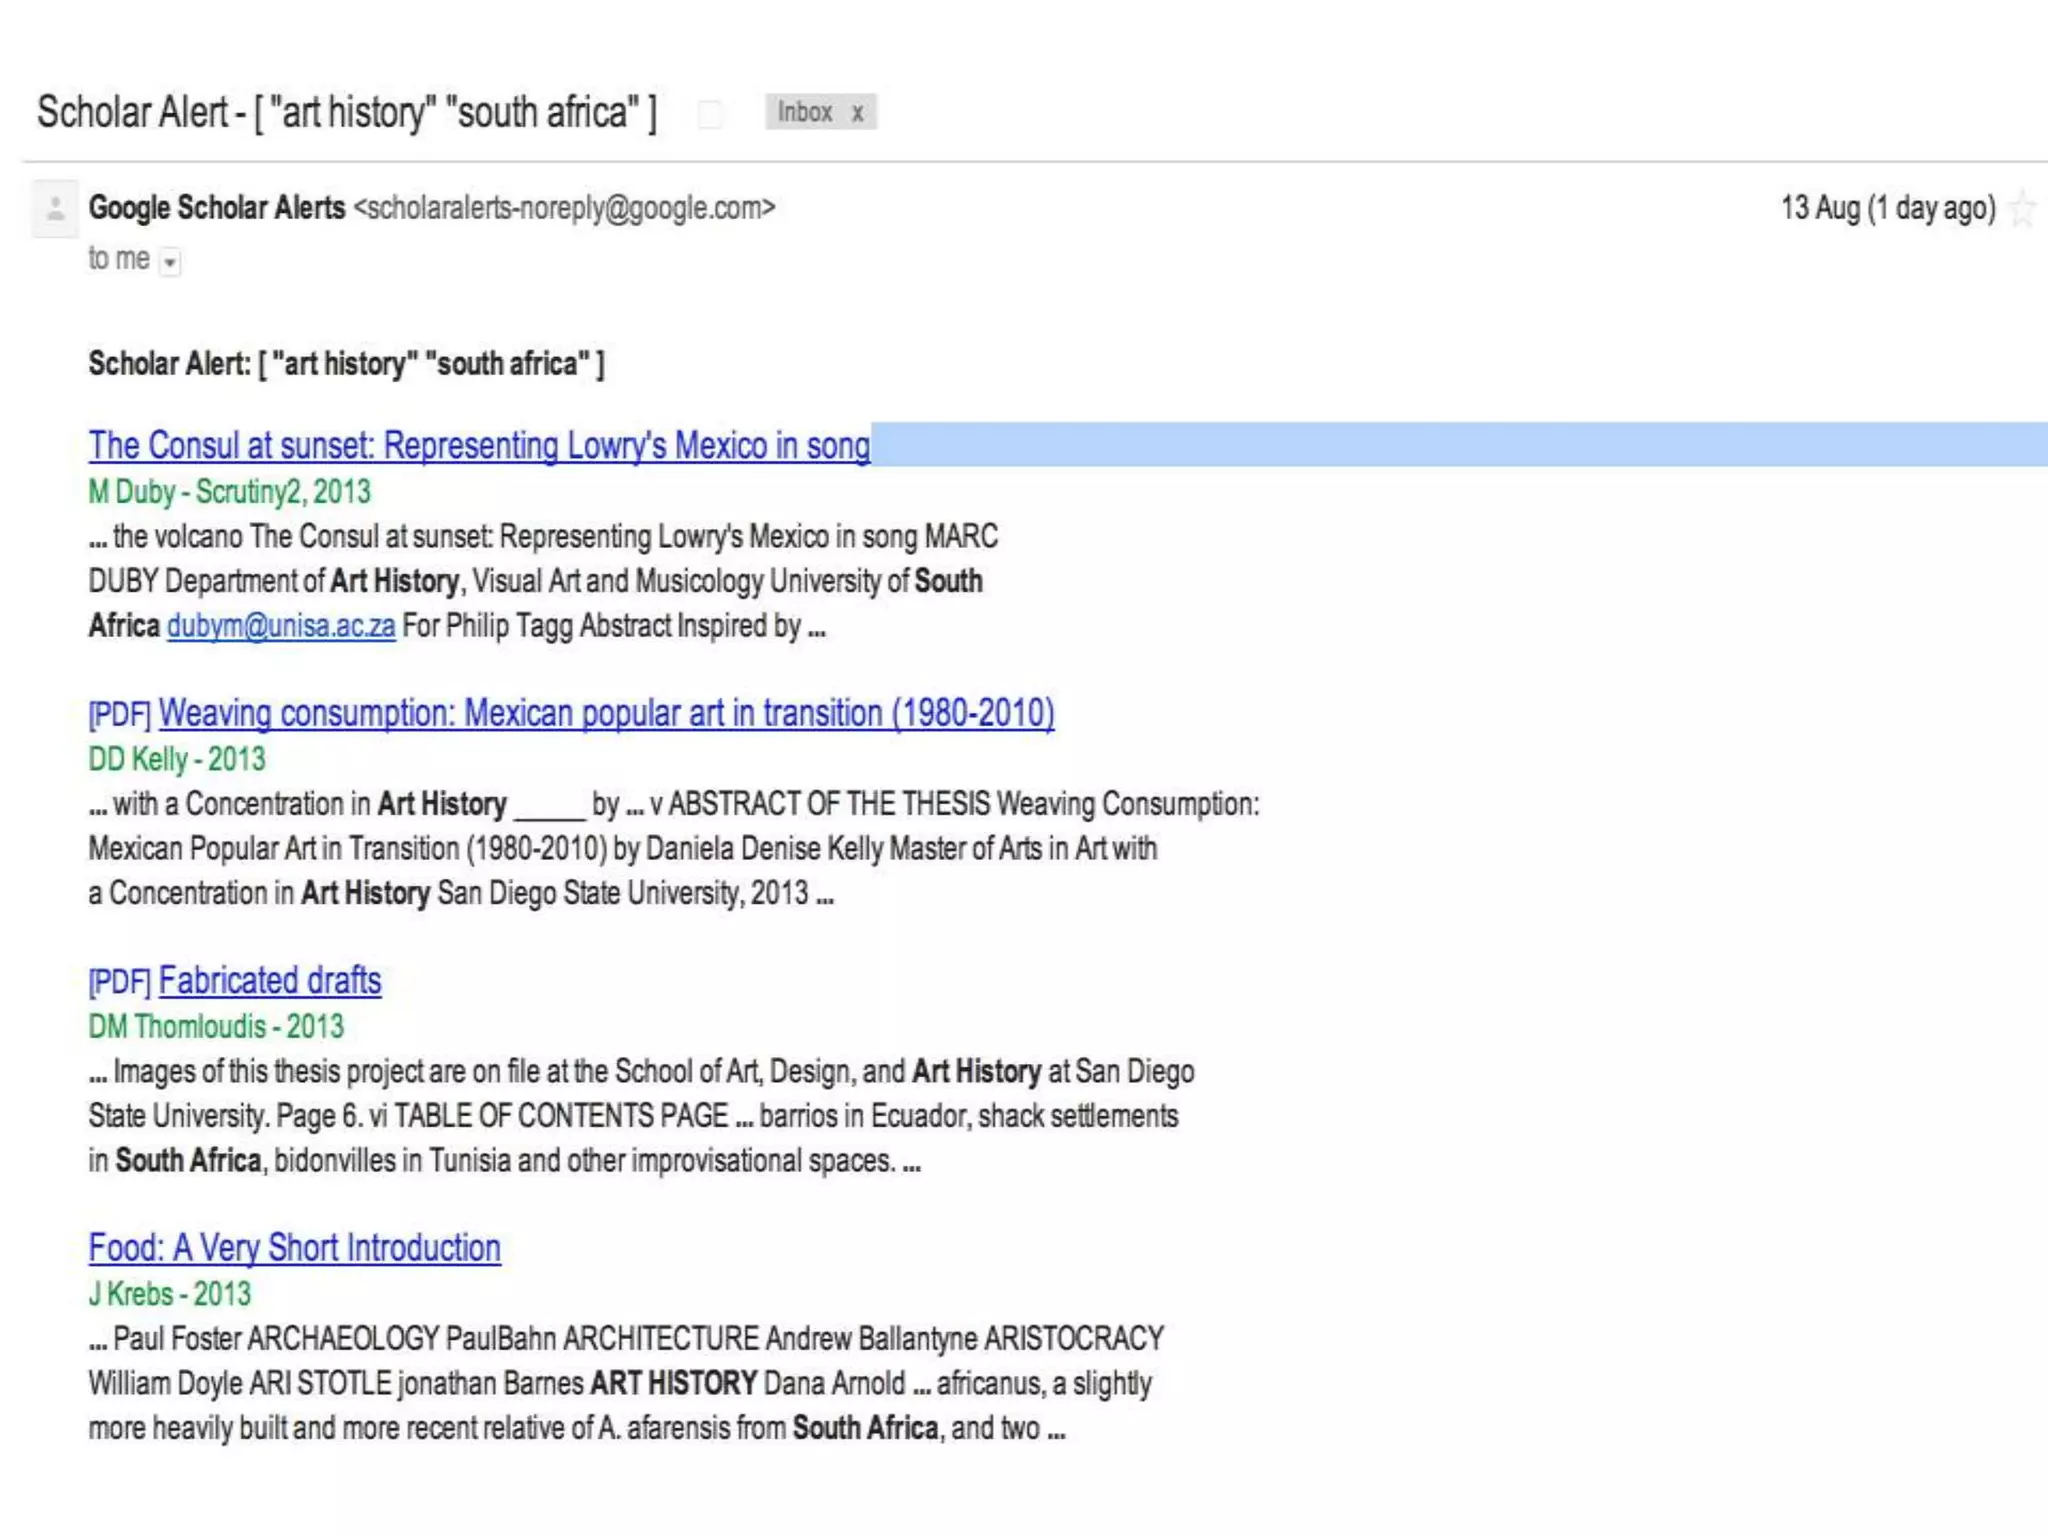Open 'Food: A Very Short Introduction' link
This screenshot has height=1536, width=2048.
294,1248
